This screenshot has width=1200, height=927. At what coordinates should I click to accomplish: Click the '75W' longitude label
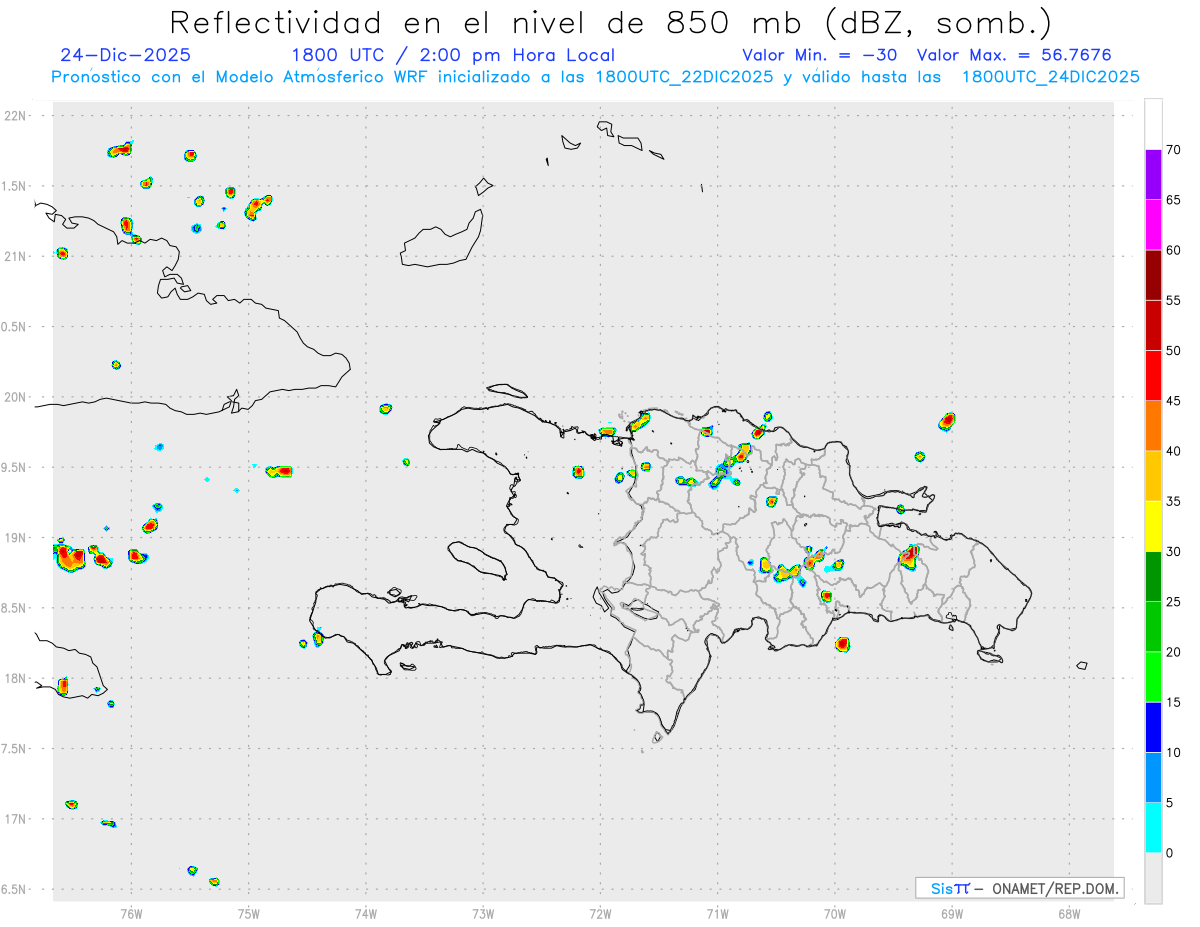click(x=249, y=913)
